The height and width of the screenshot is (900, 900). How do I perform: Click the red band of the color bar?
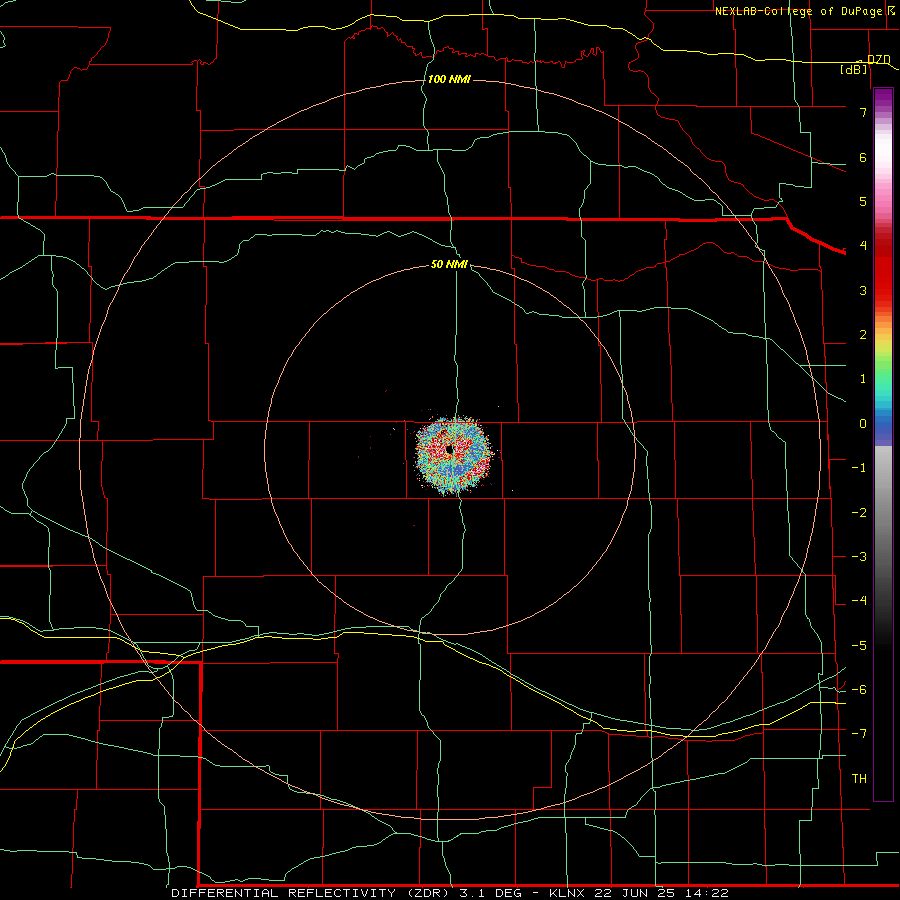click(x=883, y=270)
